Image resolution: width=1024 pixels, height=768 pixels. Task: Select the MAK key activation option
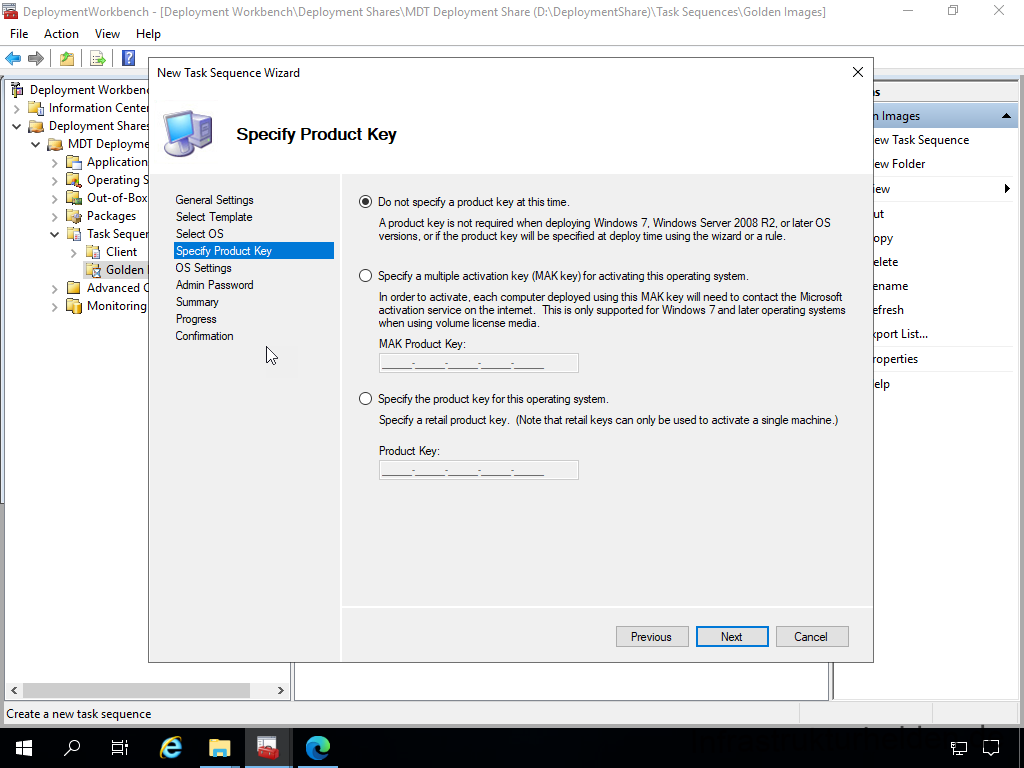coord(365,276)
